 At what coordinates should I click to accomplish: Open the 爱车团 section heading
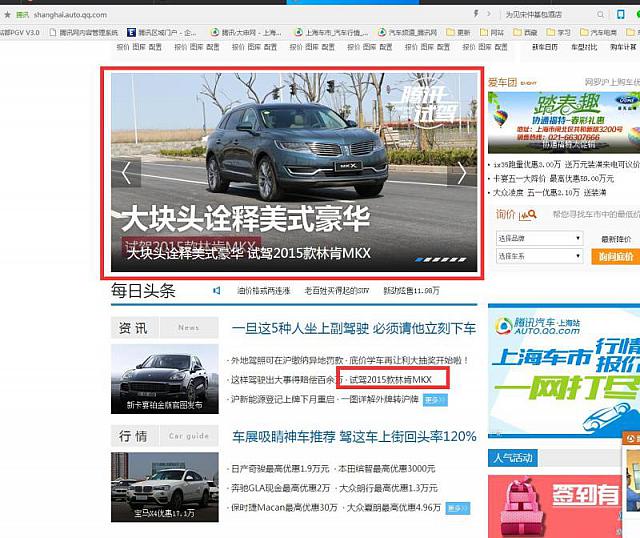[x=502, y=82]
